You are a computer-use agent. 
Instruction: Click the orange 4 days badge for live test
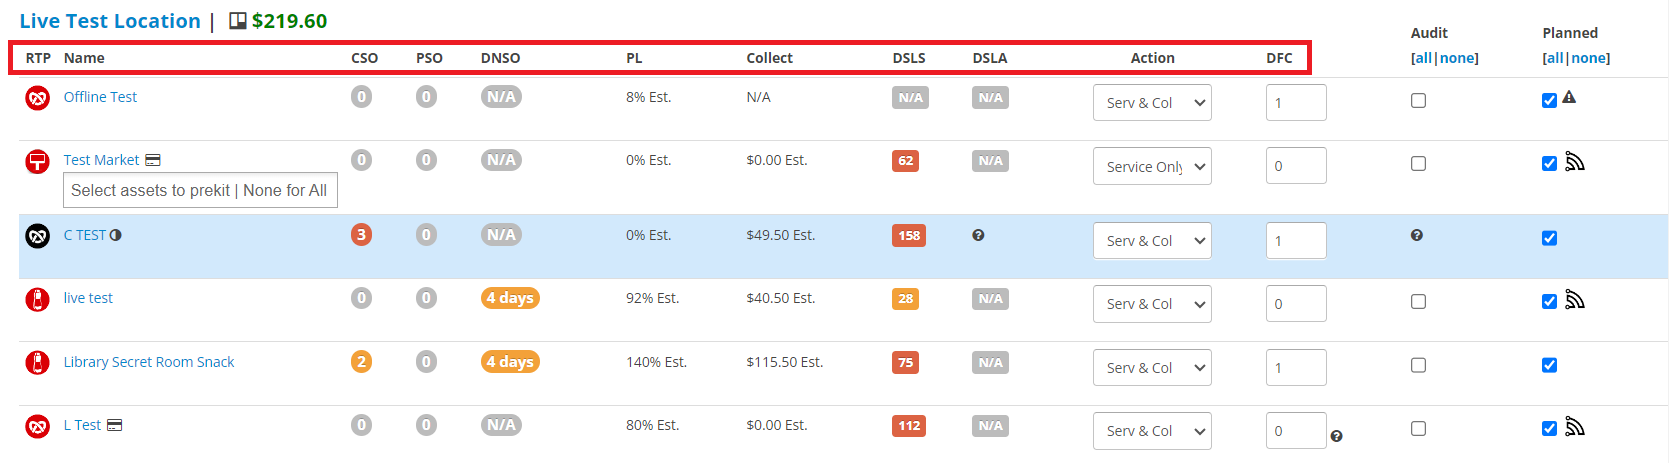(x=510, y=298)
